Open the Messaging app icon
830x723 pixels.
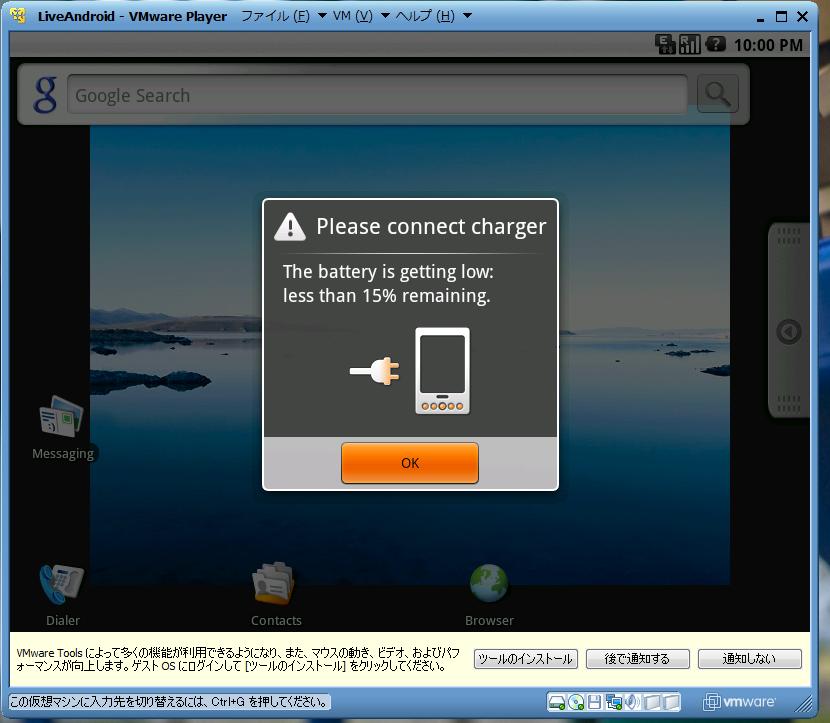62,417
